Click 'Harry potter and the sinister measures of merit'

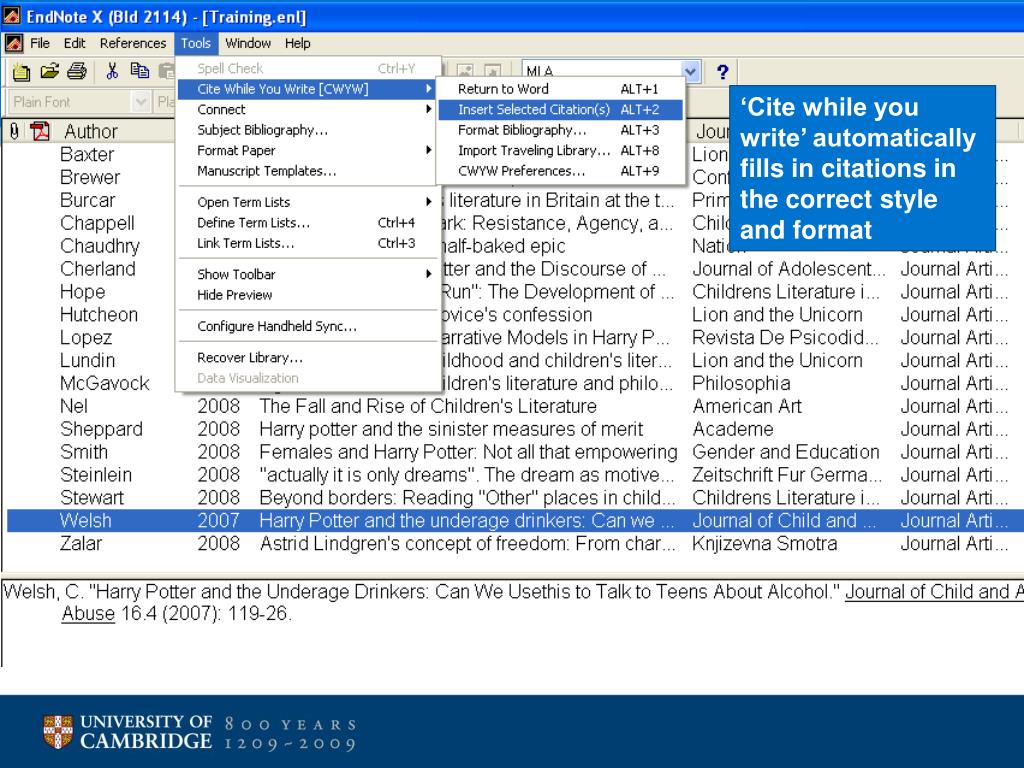point(451,428)
